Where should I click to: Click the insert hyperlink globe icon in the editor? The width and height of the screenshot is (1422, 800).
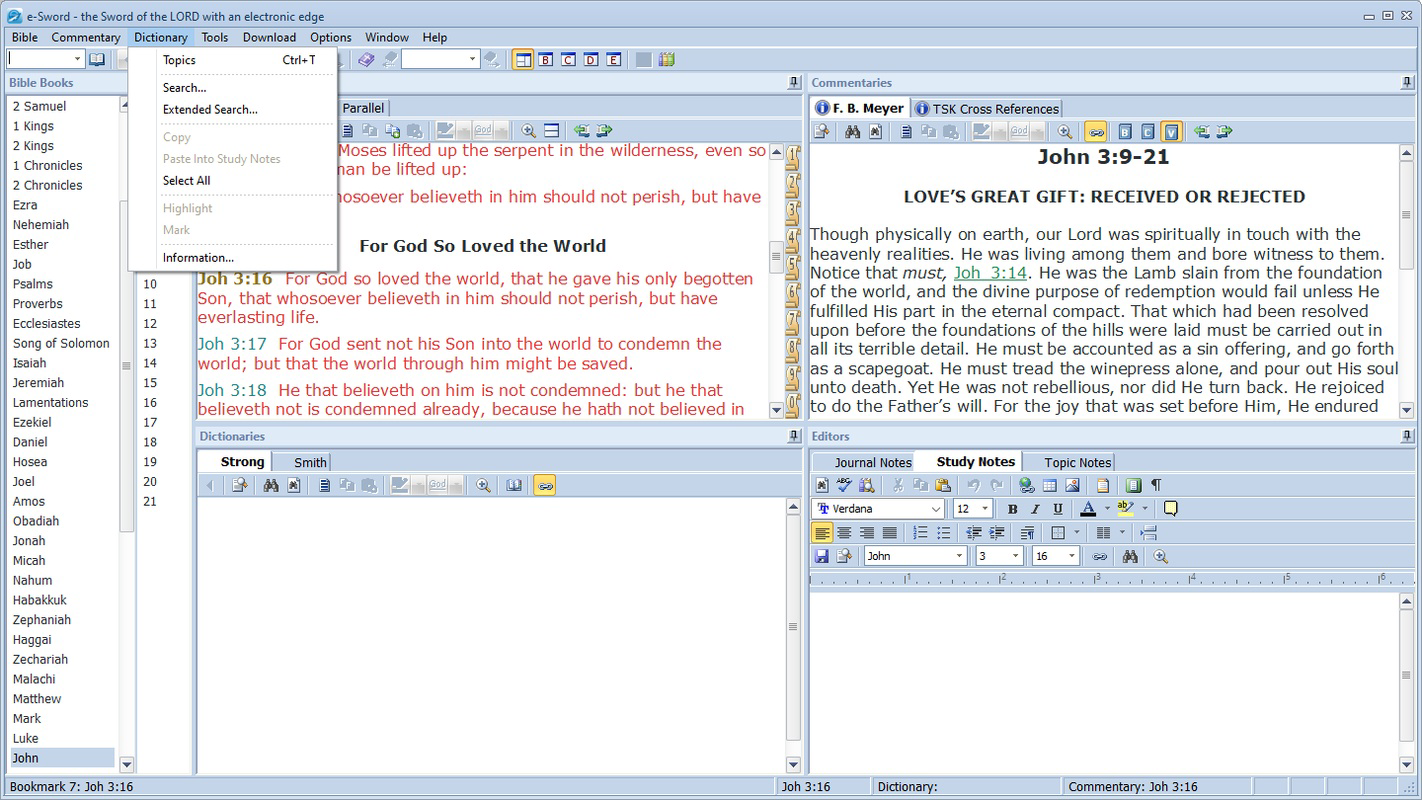(x=1027, y=485)
